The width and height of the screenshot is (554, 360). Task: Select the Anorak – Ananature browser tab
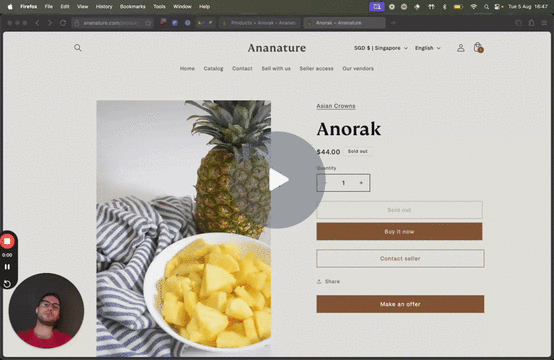[344, 23]
